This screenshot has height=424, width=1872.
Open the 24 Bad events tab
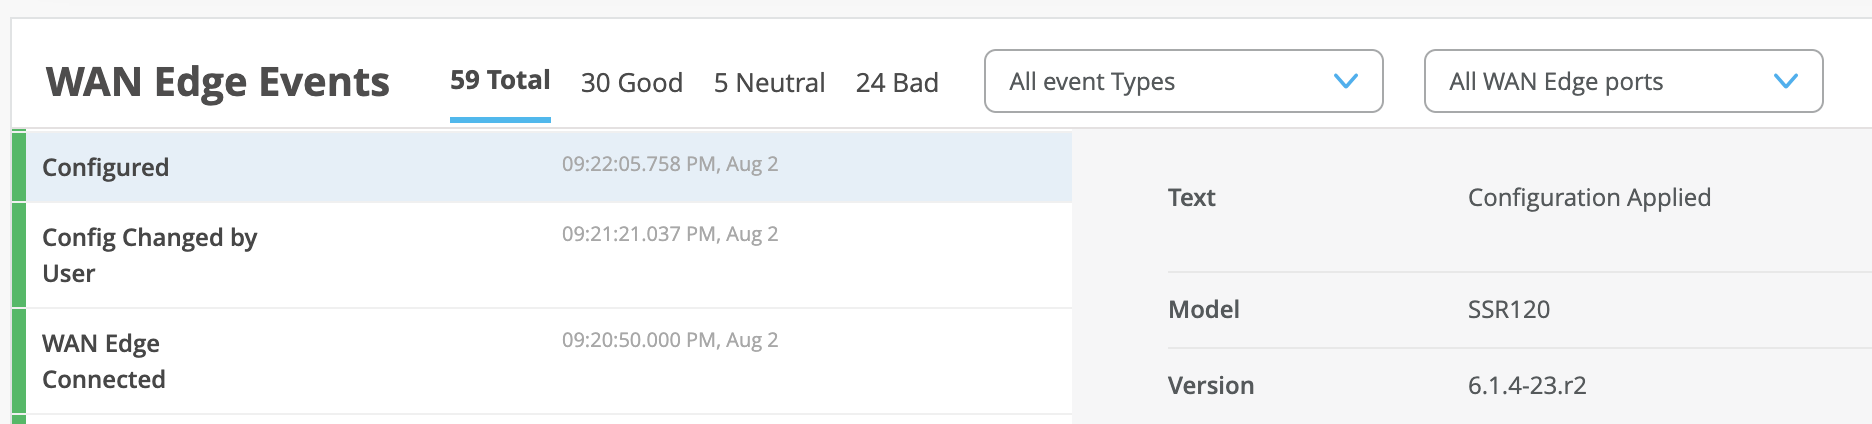point(897,83)
